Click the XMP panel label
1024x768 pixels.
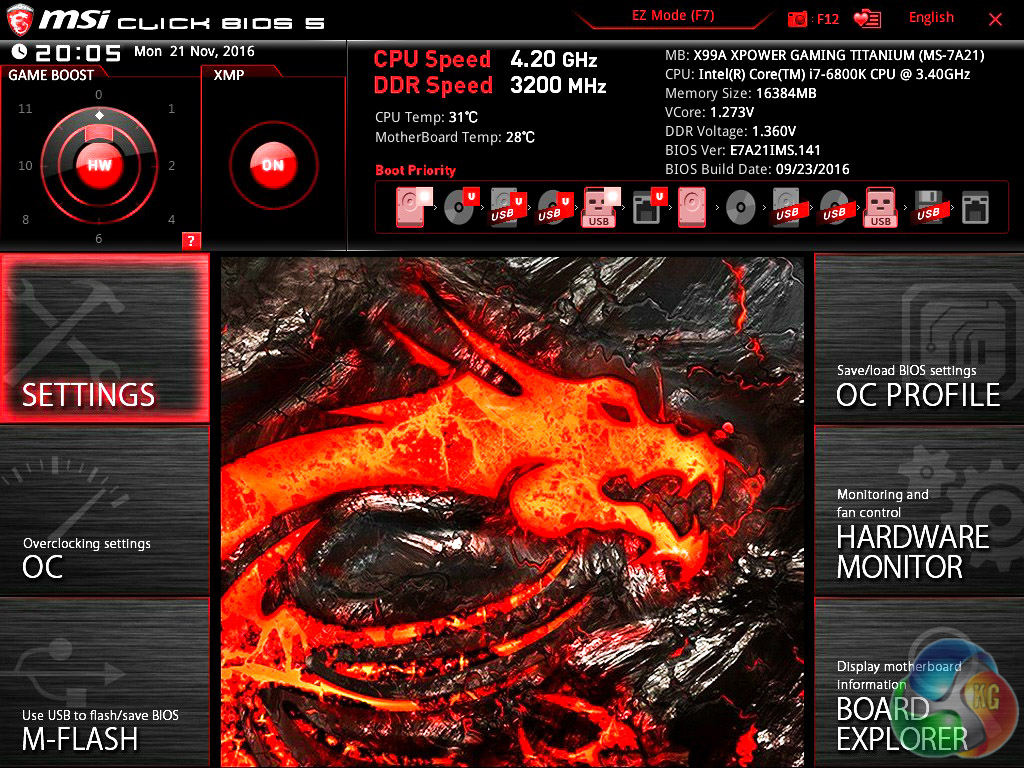click(229, 75)
